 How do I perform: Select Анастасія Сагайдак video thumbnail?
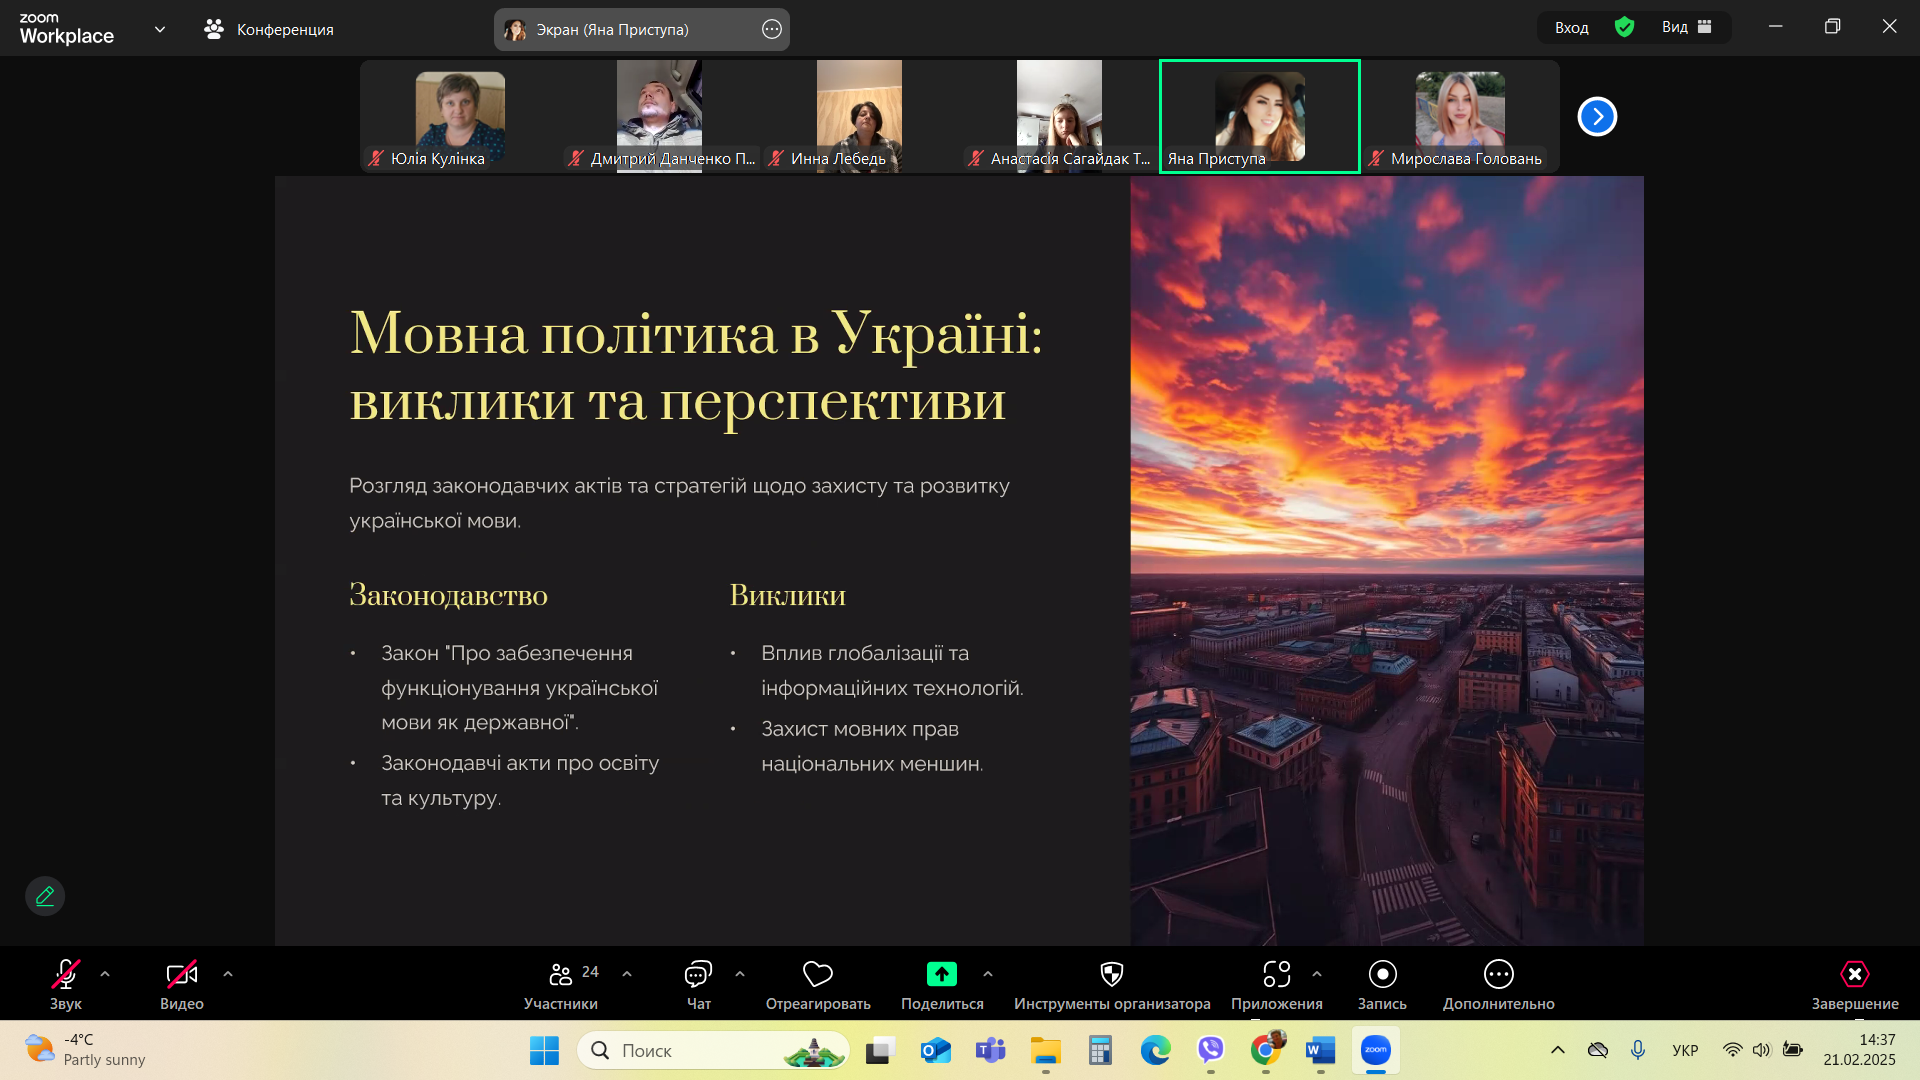coord(1060,116)
